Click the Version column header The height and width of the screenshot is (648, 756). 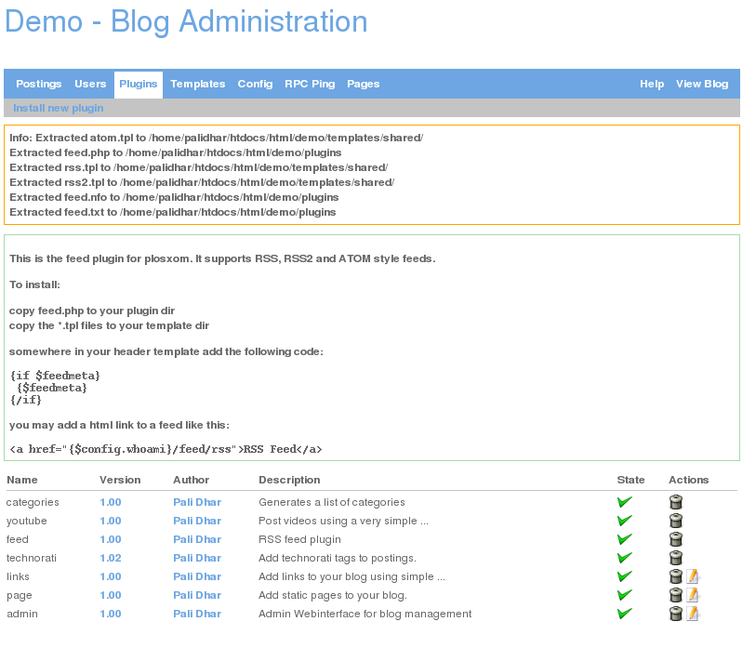(120, 480)
